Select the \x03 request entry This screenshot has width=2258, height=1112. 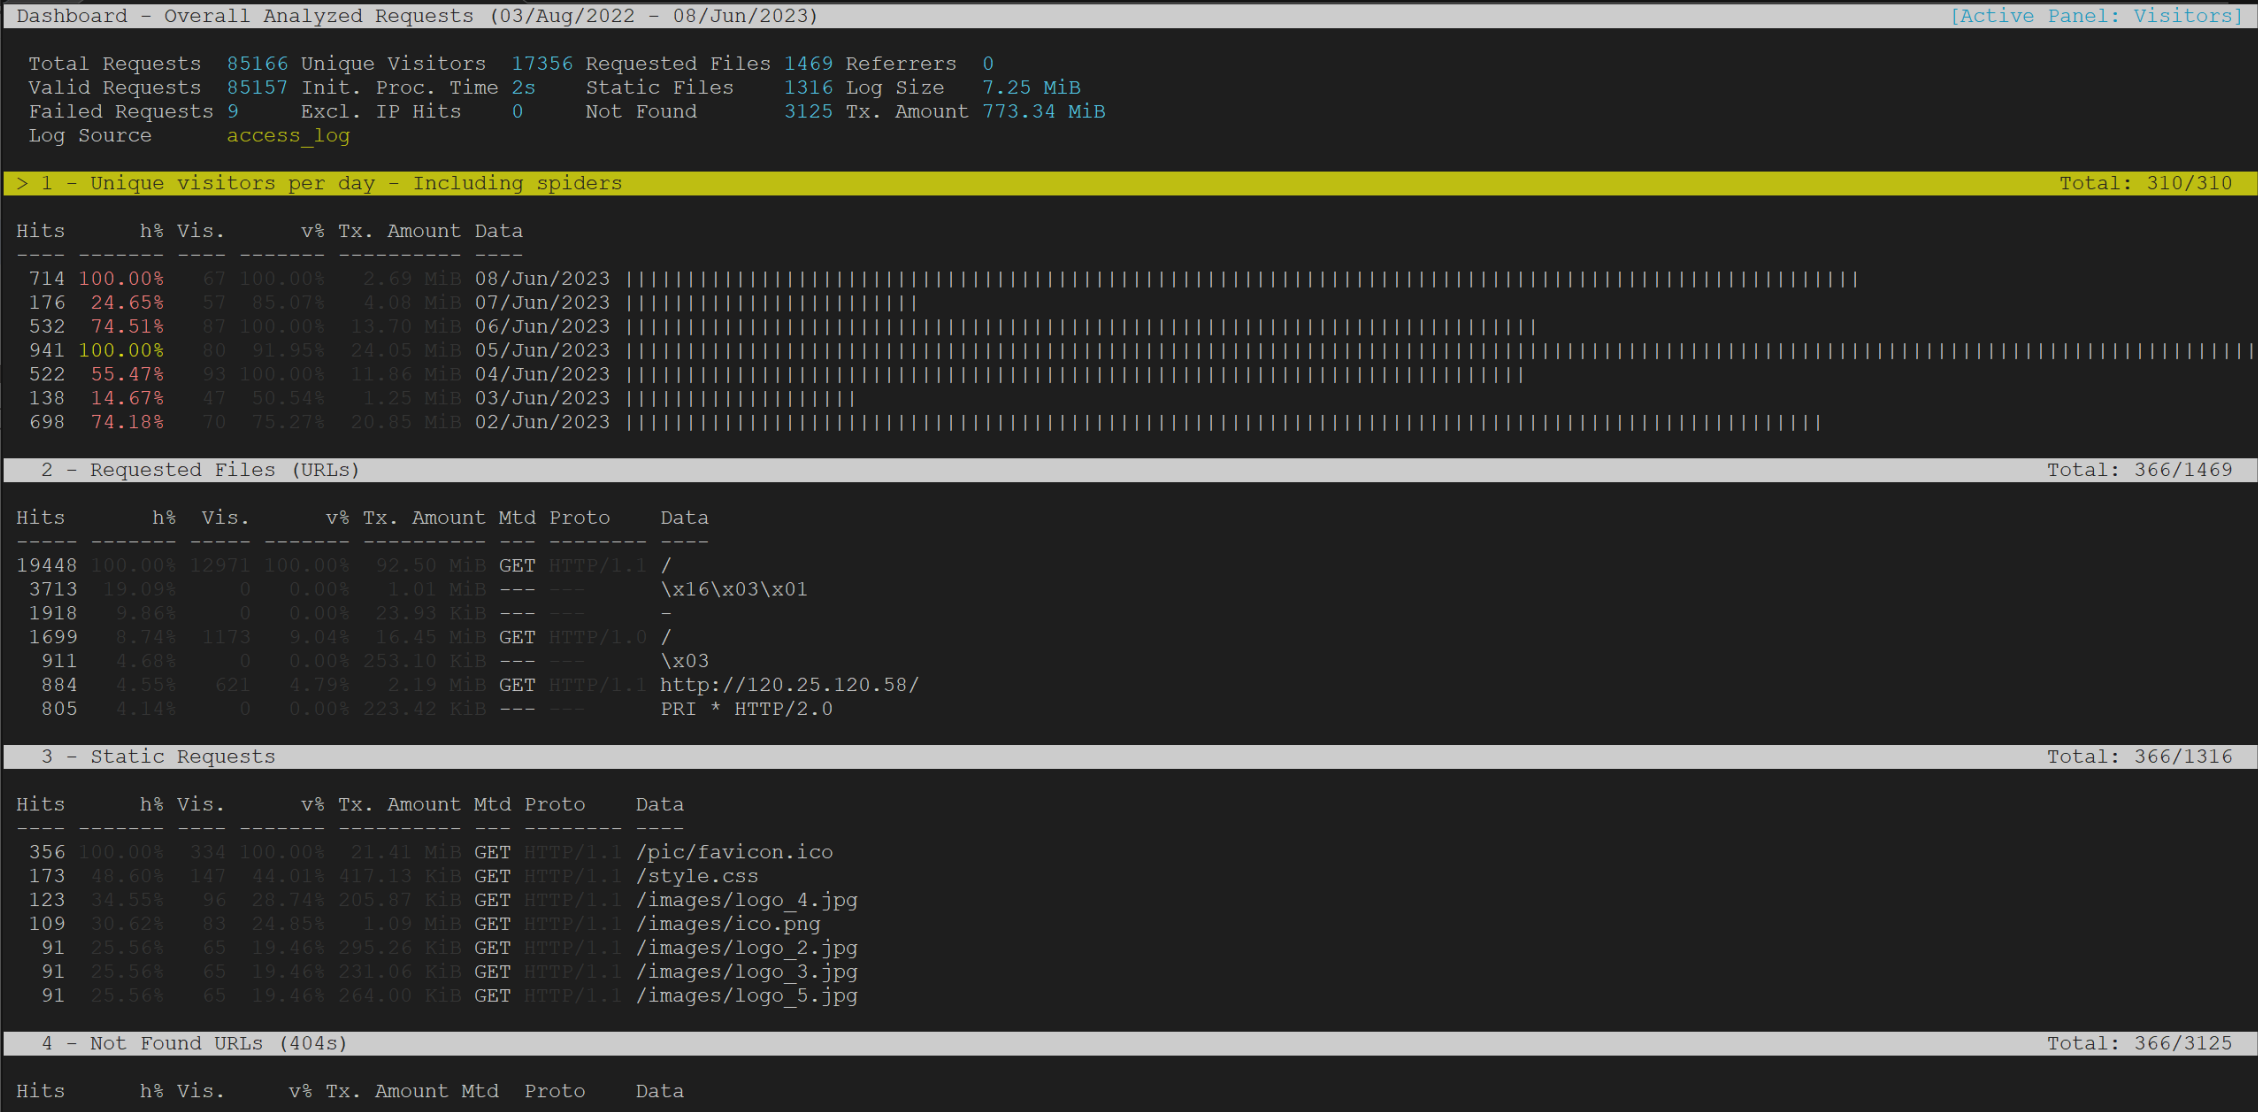point(685,662)
